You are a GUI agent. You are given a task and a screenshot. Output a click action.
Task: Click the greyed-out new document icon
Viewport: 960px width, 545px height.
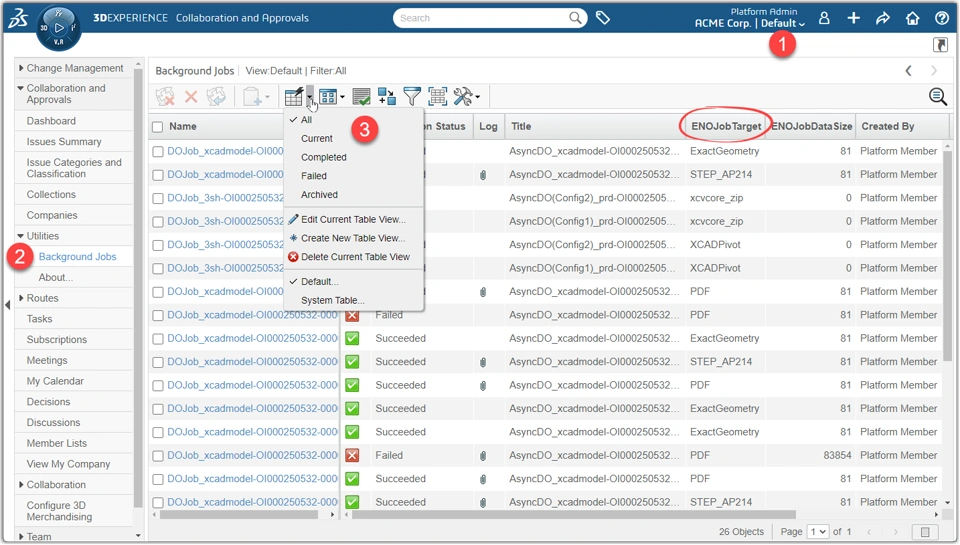tap(252, 96)
